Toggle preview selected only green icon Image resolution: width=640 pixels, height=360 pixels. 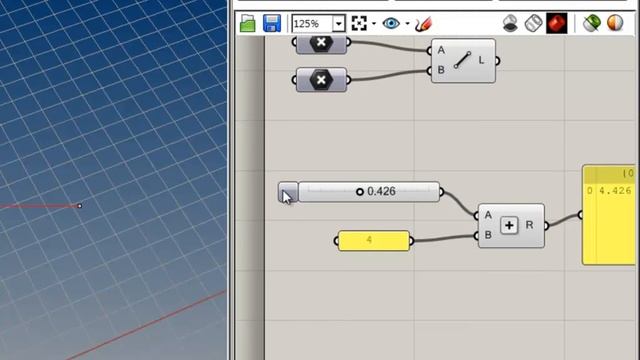(x=591, y=23)
